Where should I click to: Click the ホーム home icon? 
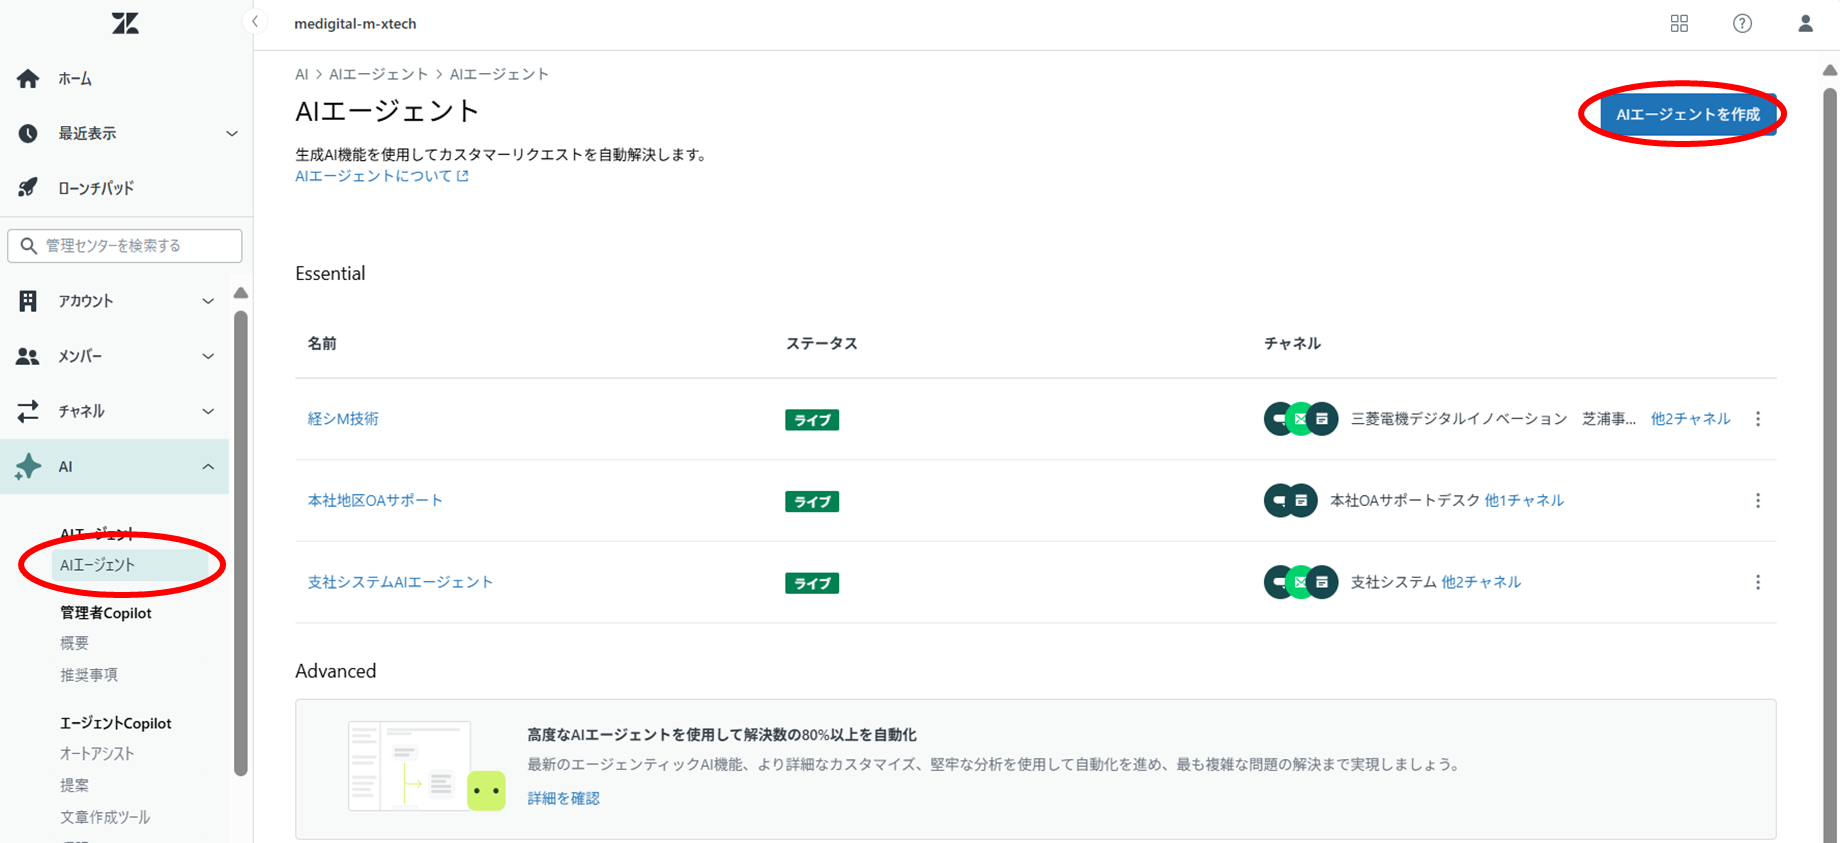[x=28, y=79]
